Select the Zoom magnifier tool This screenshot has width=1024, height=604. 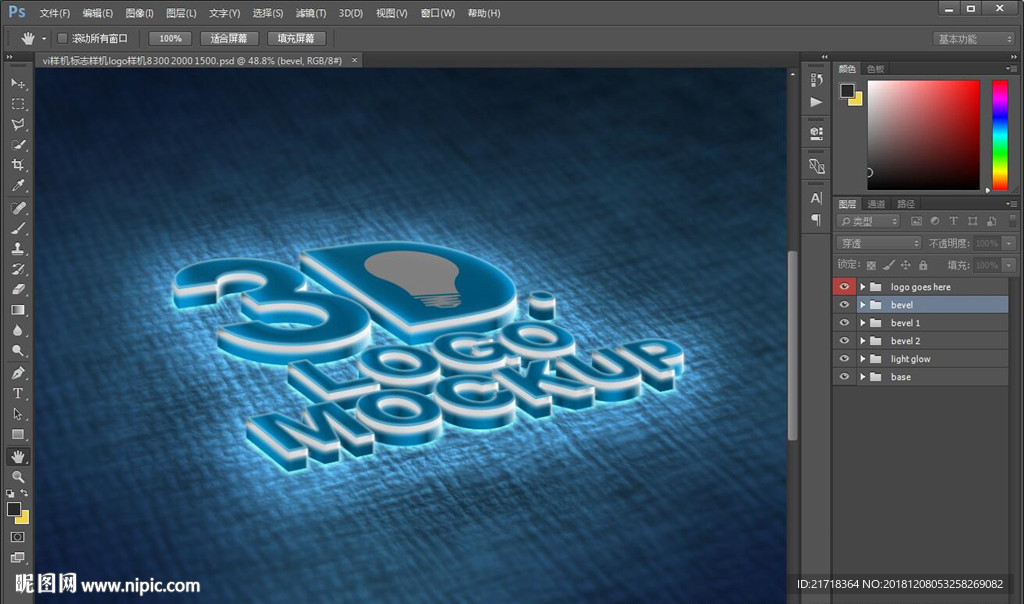coord(18,477)
